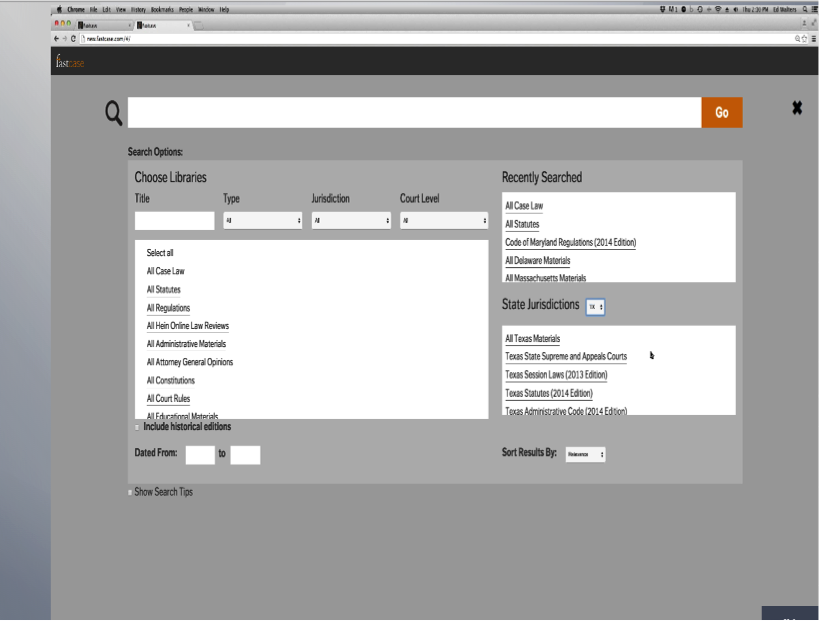Open the Chrome menu in the menu bar
Viewport: 819px width, 621px height.
(x=76, y=9)
